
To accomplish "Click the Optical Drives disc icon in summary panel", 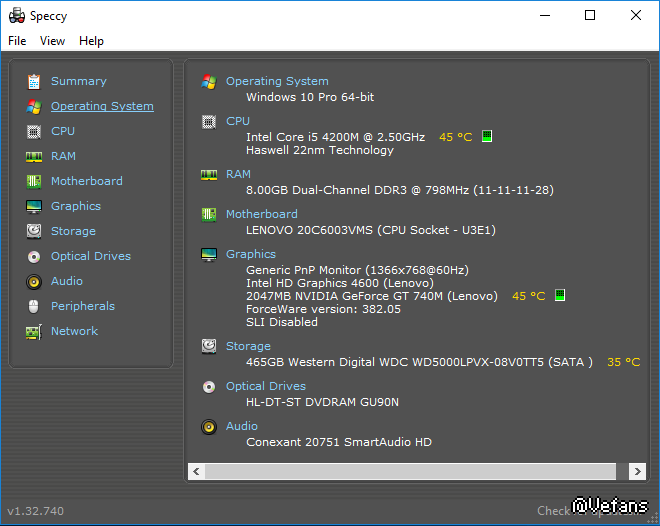I will pos(209,387).
